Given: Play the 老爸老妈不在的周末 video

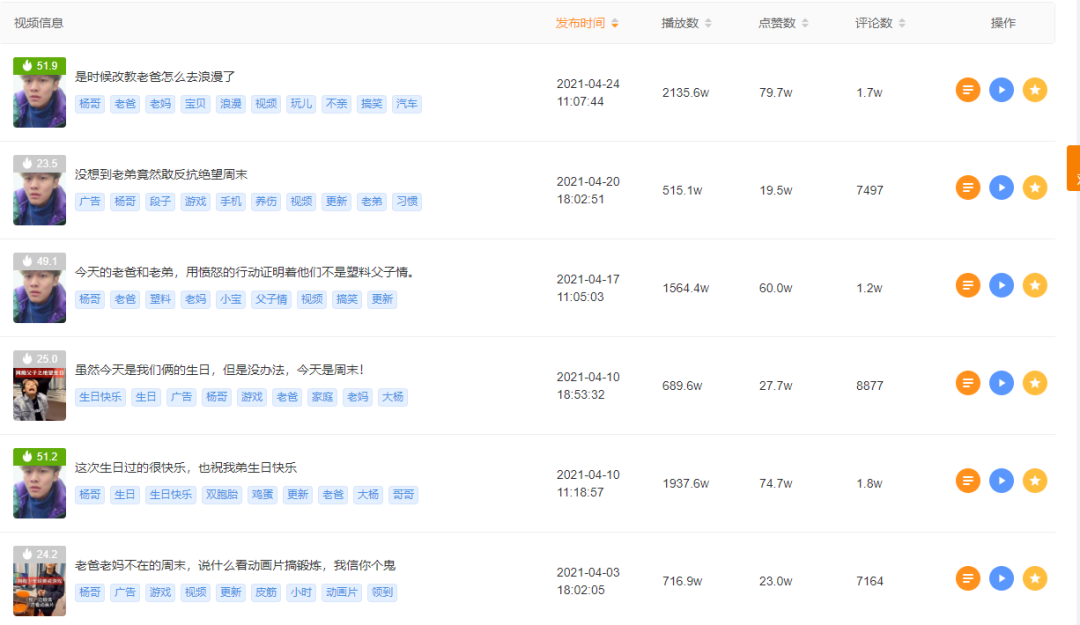Looking at the screenshot, I should [x=1001, y=579].
